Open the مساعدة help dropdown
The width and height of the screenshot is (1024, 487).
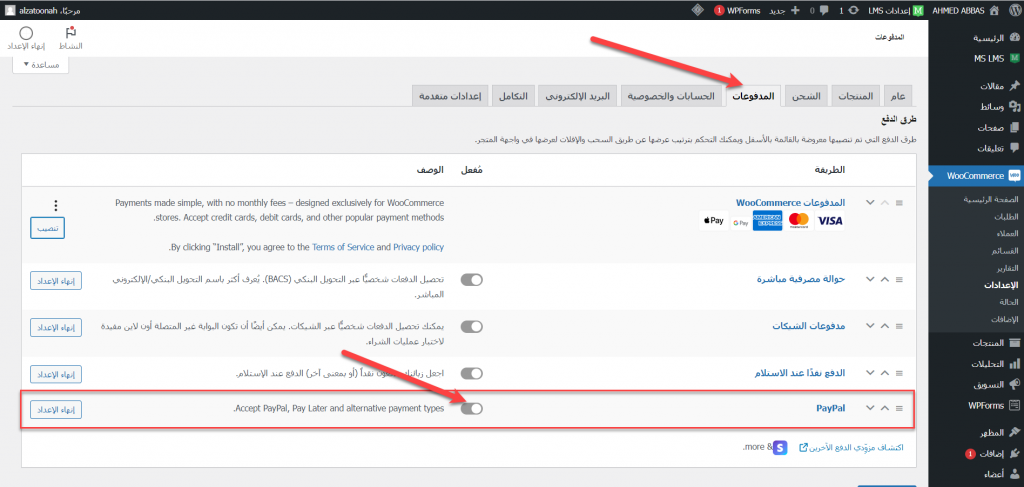(40, 65)
